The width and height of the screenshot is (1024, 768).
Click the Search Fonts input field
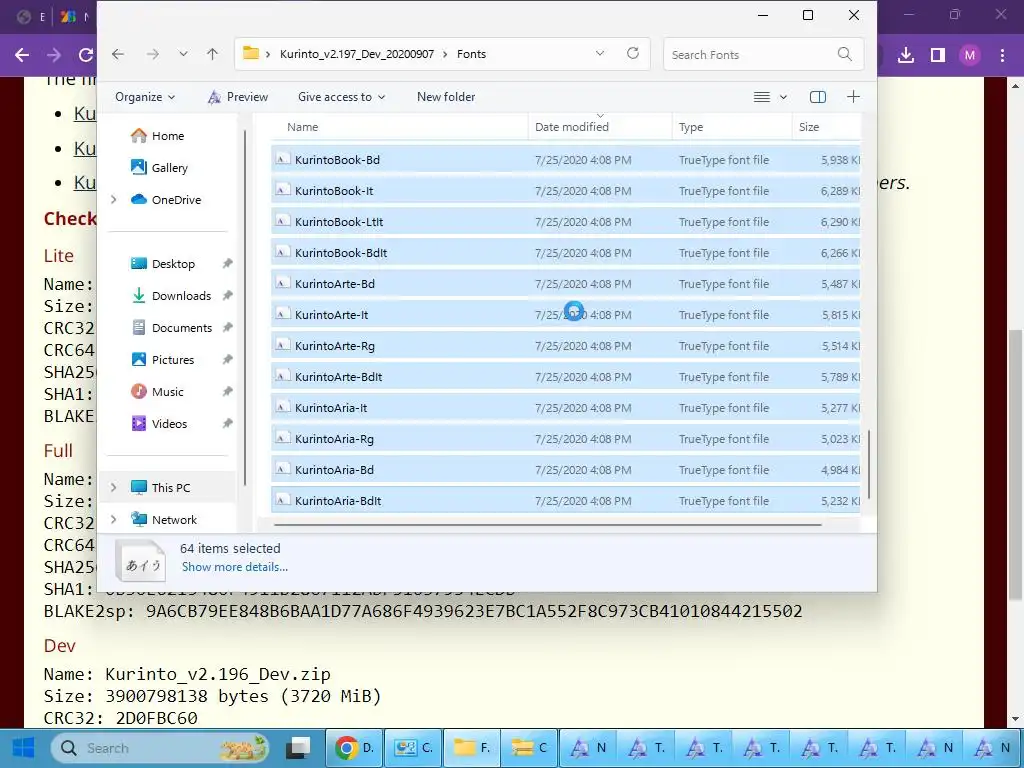click(x=763, y=54)
